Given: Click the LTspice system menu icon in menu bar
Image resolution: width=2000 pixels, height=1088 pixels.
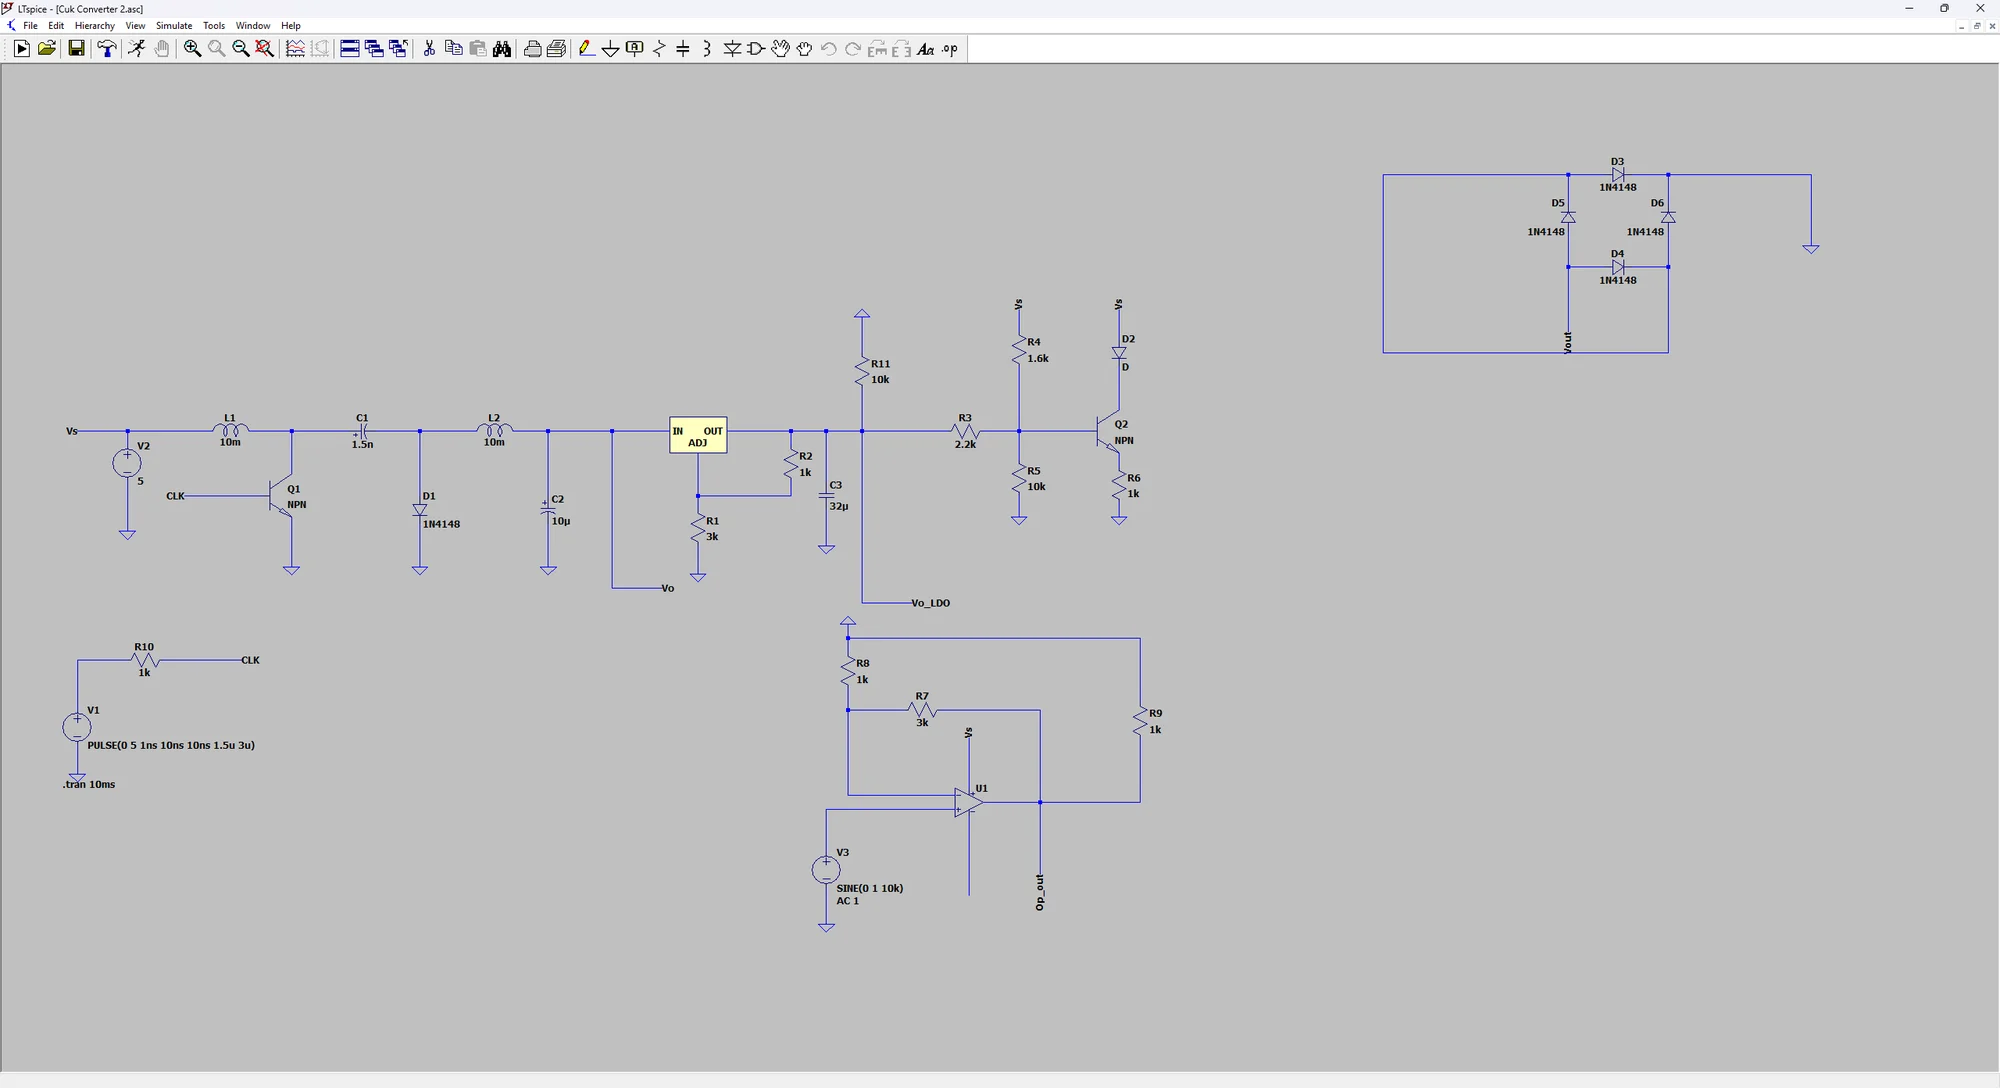Looking at the screenshot, I should [11, 26].
